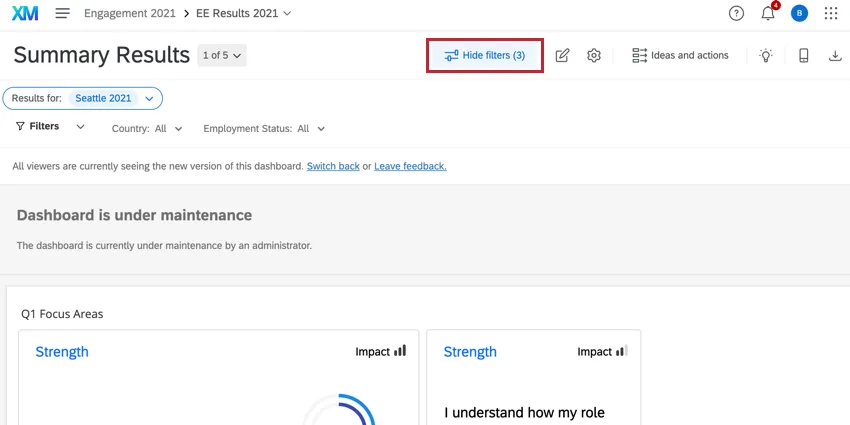Open the hamburger navigation menu
Screen dimensions: 850x425
pyautogui.click(x=62, y=14)
